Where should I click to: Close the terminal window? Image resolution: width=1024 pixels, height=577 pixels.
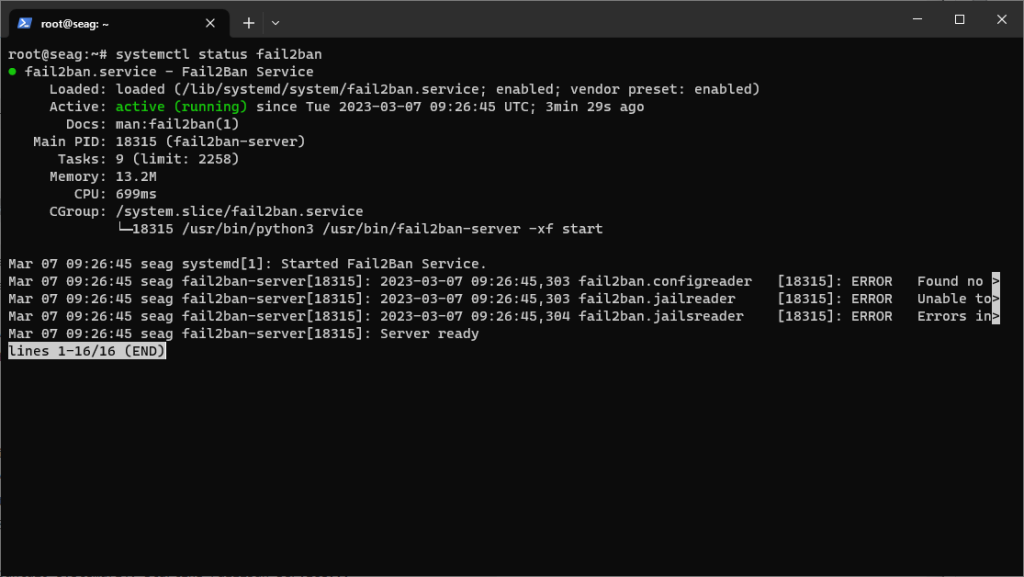[1002, 19]
